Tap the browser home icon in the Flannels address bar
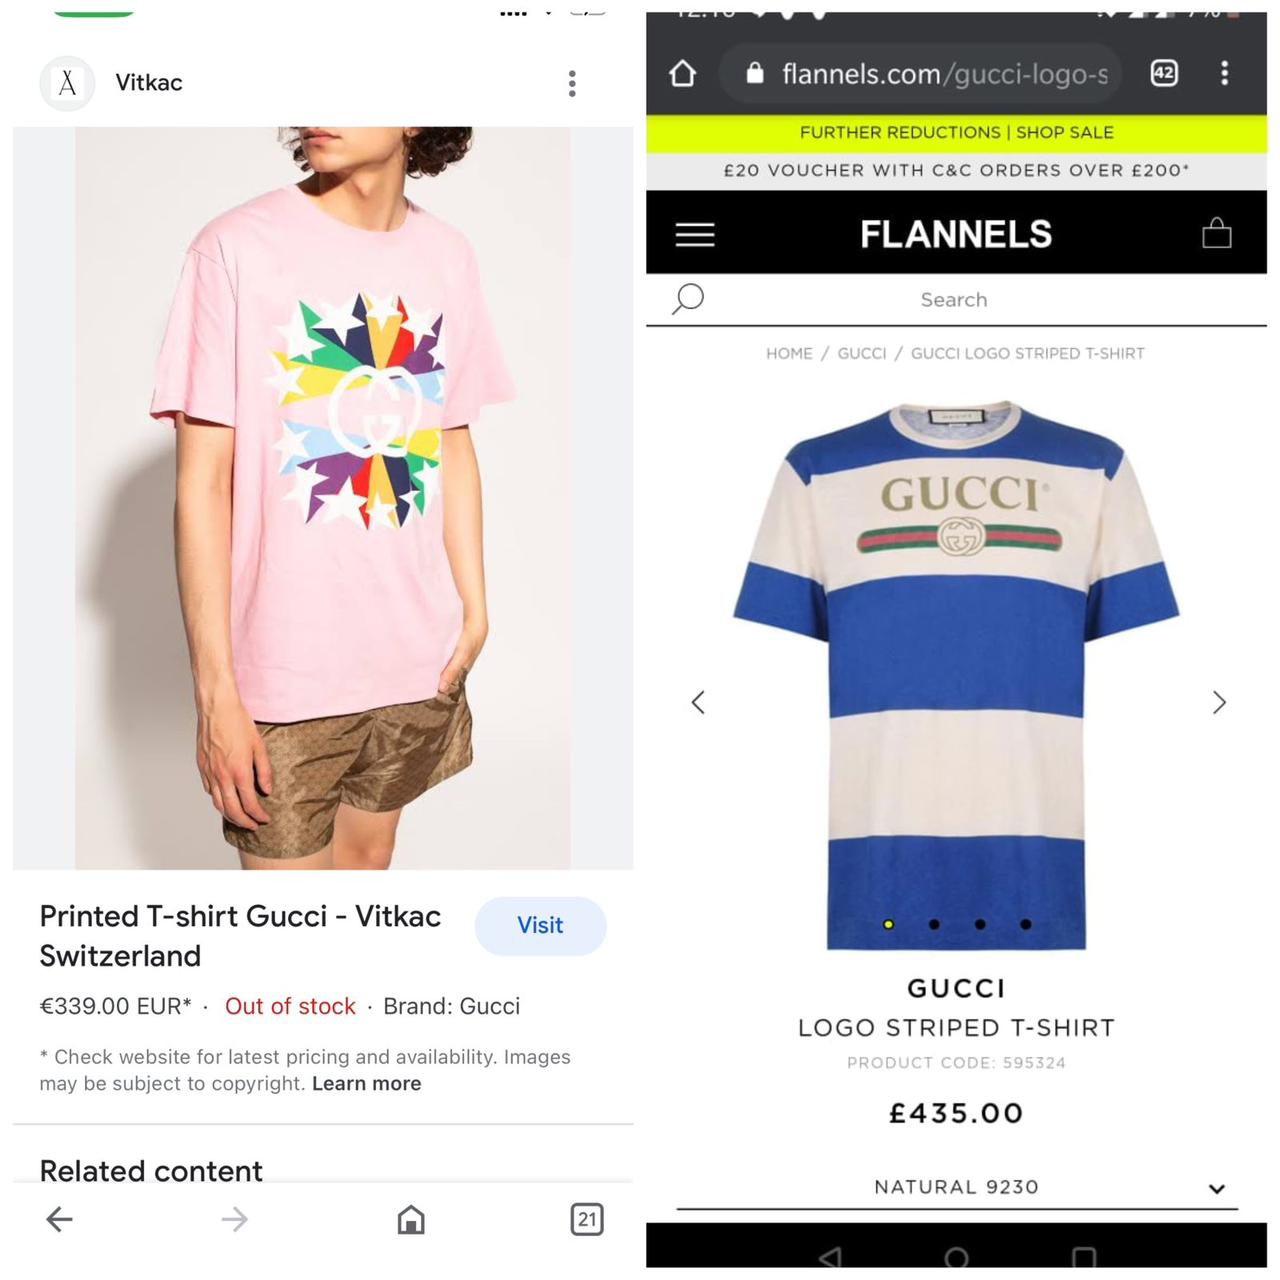This screenshot has height=1280, width=1280. click(x=683, y=73)
